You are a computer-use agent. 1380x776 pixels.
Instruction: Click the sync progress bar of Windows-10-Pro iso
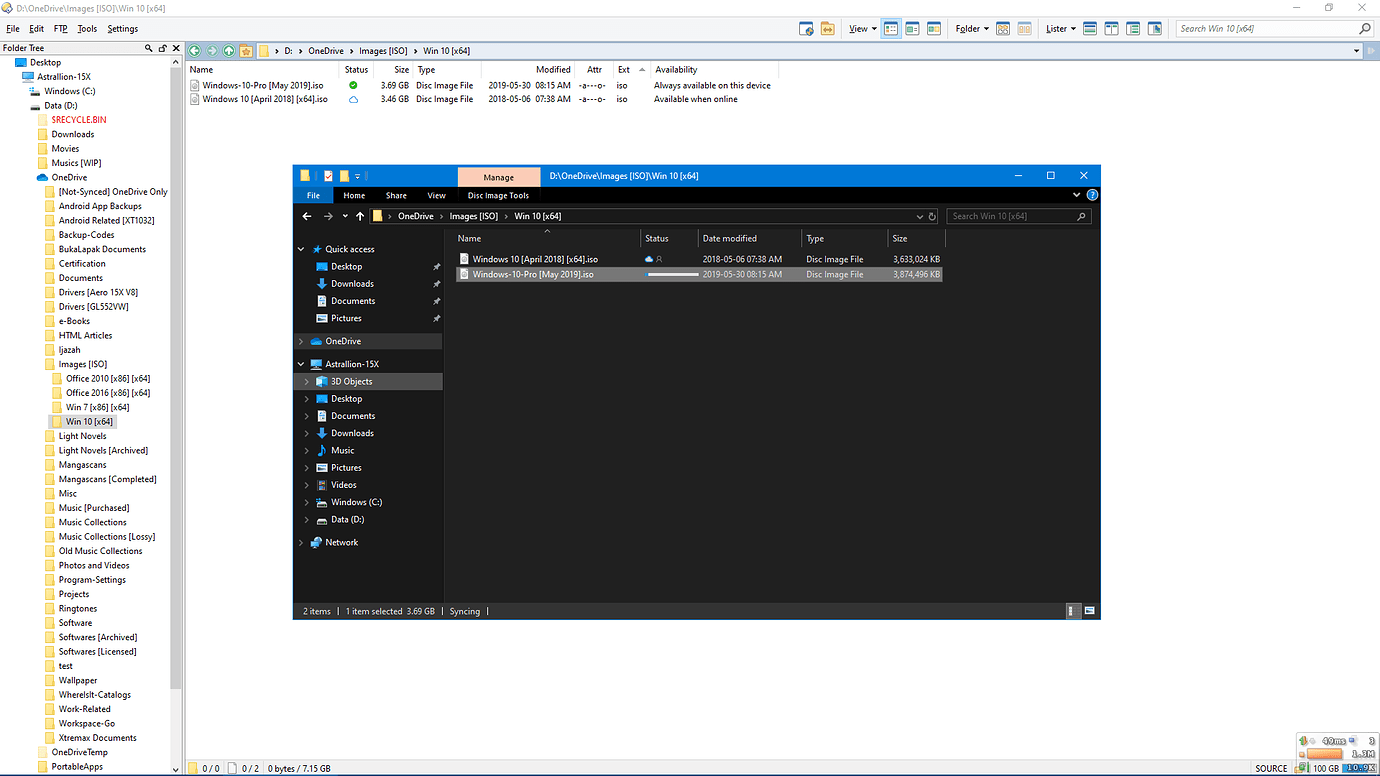673,274
